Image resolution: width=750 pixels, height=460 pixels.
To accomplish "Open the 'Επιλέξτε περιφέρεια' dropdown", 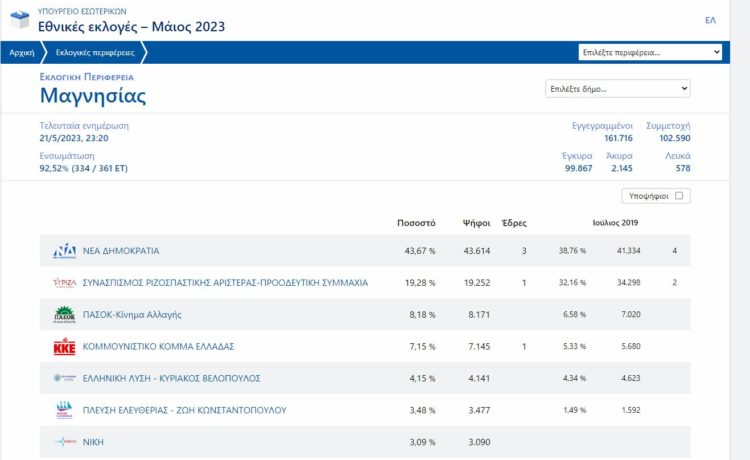I will pyautogui.click(x=650, y=52).
